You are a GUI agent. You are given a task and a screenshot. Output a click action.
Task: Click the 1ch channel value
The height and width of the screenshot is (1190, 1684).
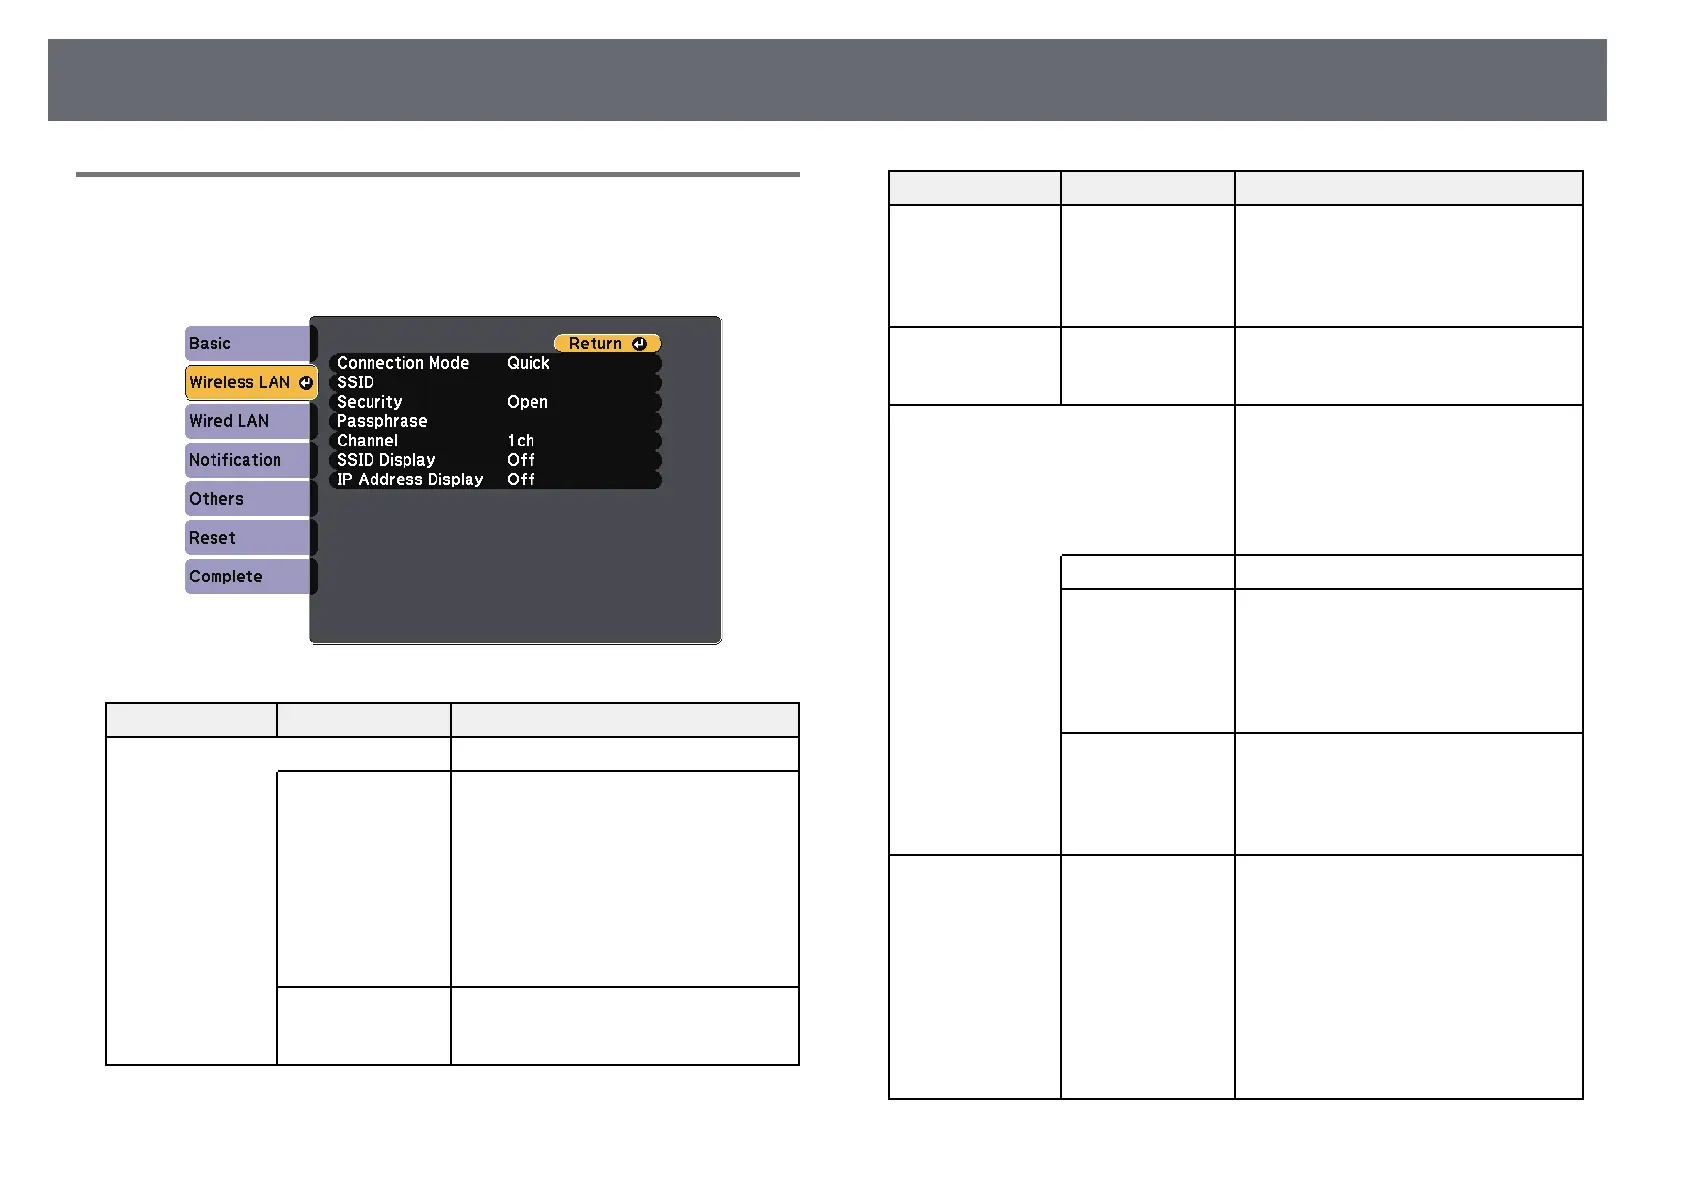point(520,441)
